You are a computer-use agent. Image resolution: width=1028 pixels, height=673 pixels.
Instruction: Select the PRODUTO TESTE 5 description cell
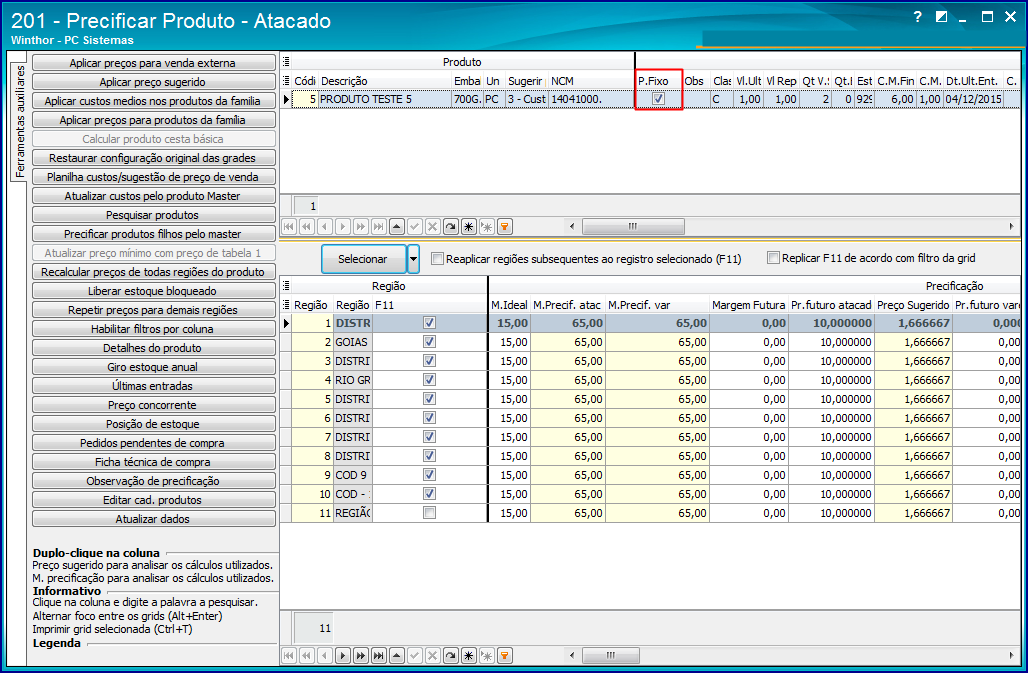coord(385,99)
